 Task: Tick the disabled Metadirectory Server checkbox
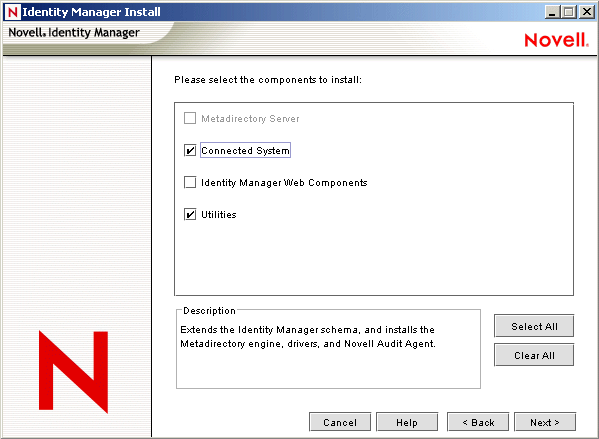[x=190, y=118]
